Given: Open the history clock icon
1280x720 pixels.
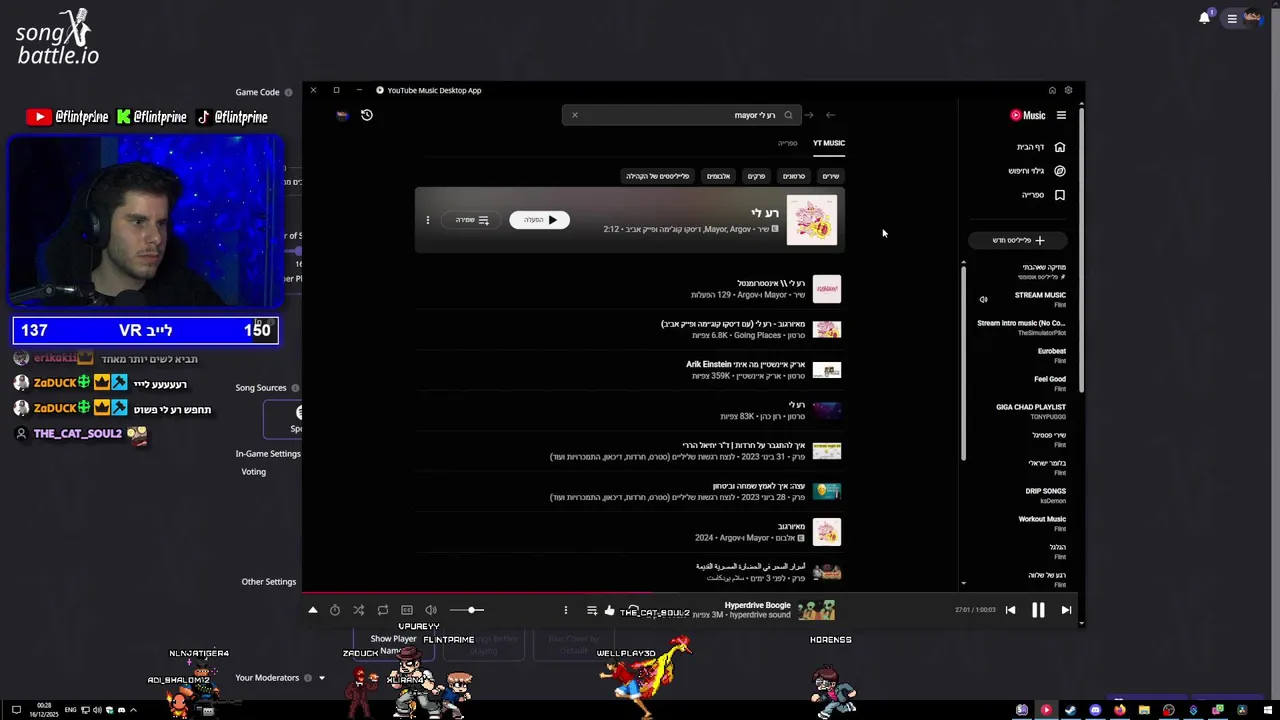Looking at the screenshot, I should point(367,115).
